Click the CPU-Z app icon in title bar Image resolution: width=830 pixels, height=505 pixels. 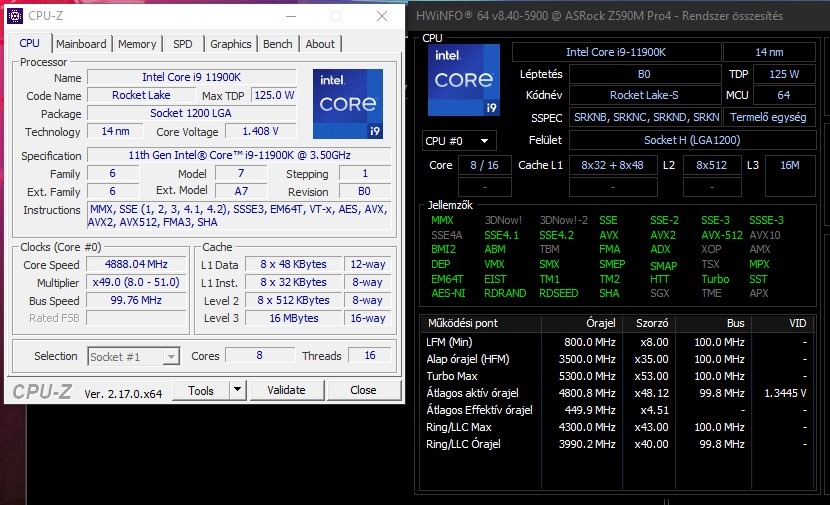coord(15,16)
